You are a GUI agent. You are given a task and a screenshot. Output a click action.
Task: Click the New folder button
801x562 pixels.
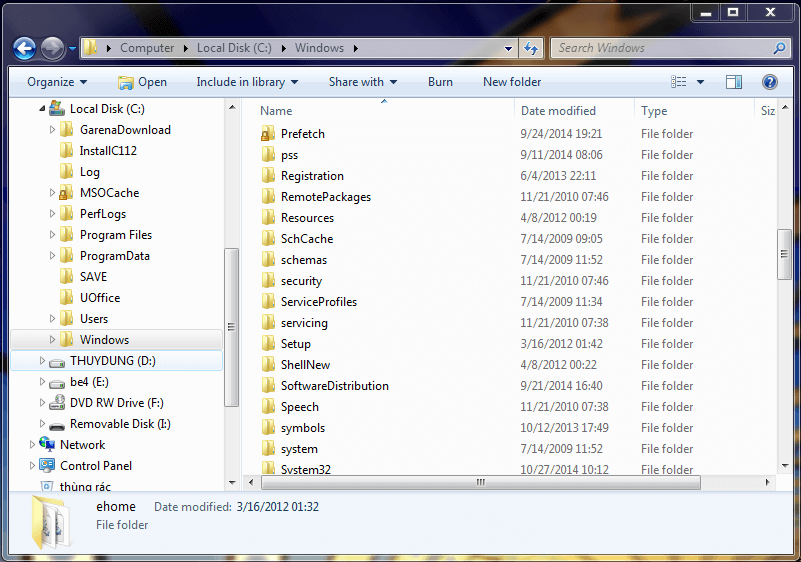coord(511,82)
